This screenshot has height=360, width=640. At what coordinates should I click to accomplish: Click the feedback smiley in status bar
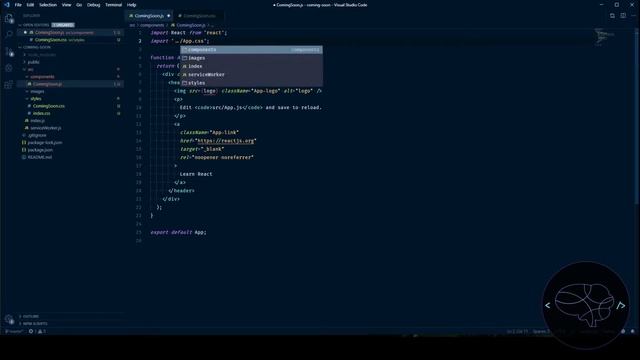pos(623,331)
